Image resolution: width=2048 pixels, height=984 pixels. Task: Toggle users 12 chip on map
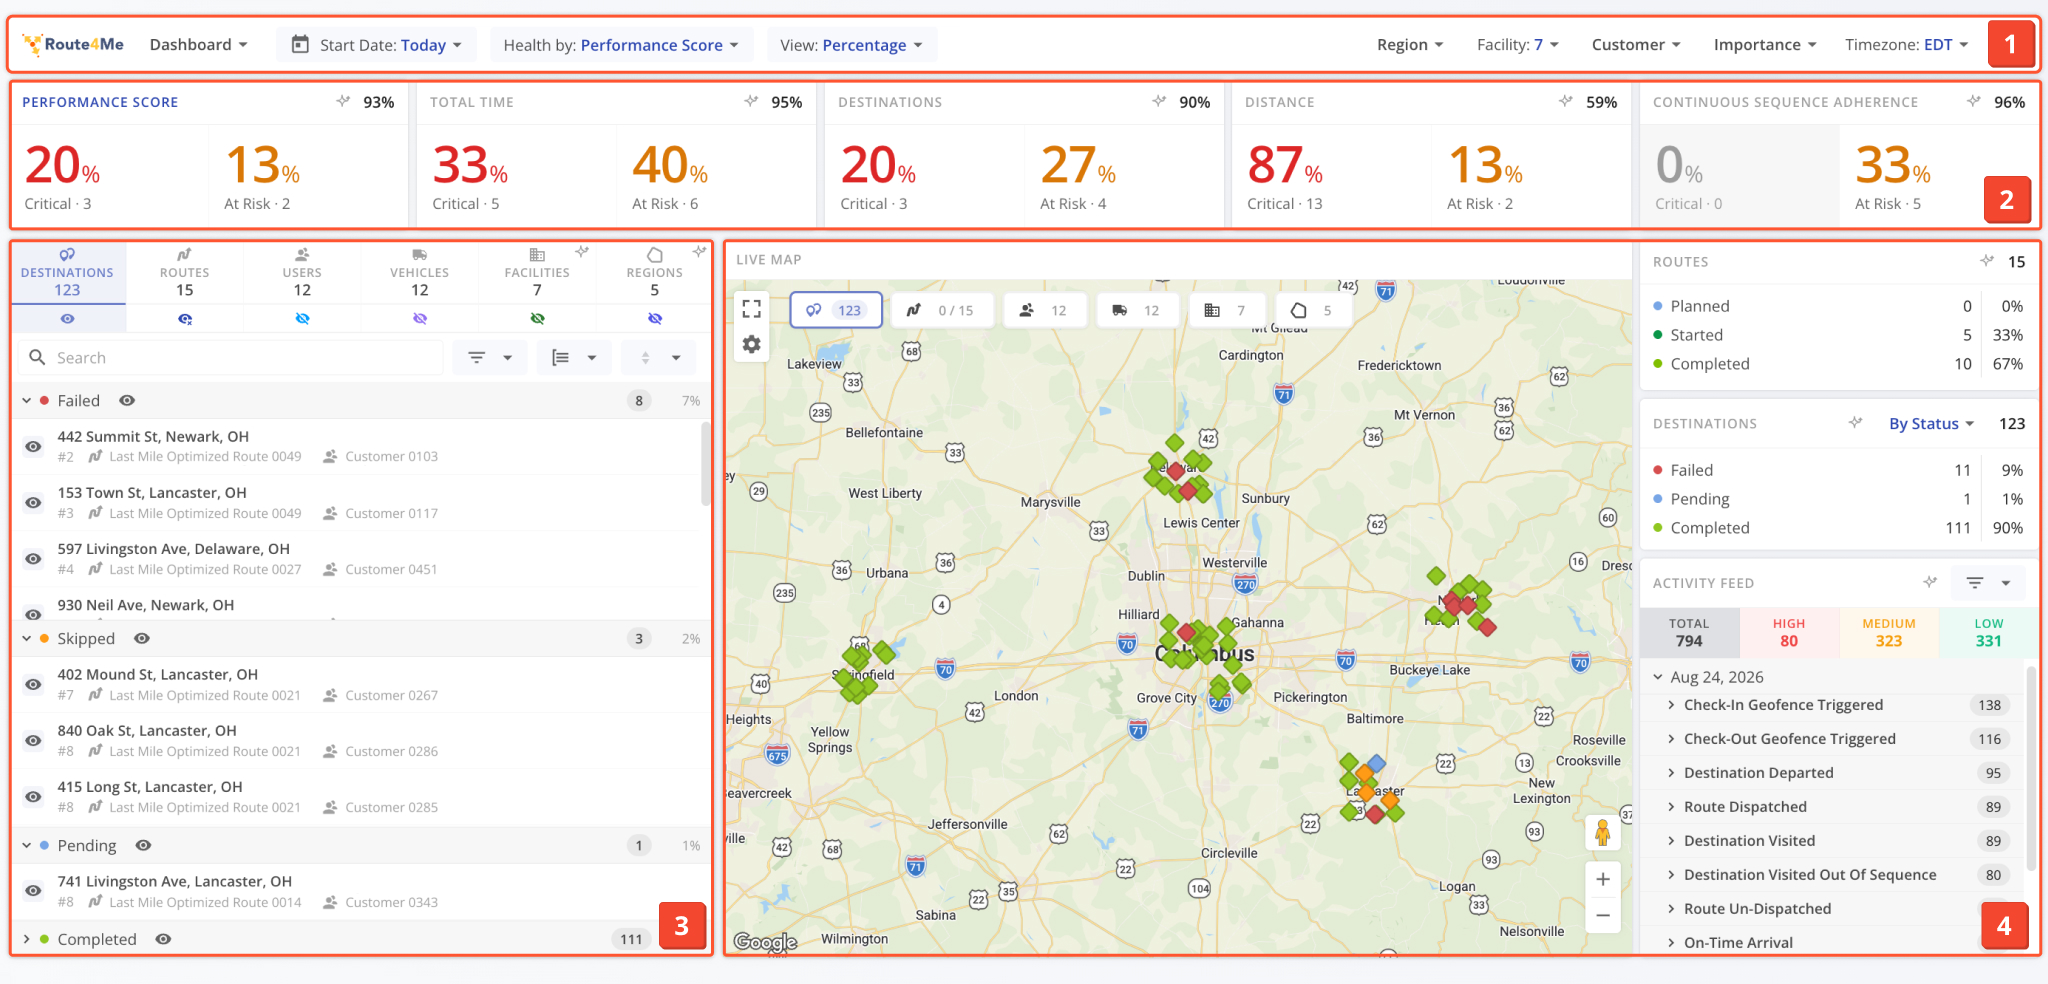coord(1044,310)
